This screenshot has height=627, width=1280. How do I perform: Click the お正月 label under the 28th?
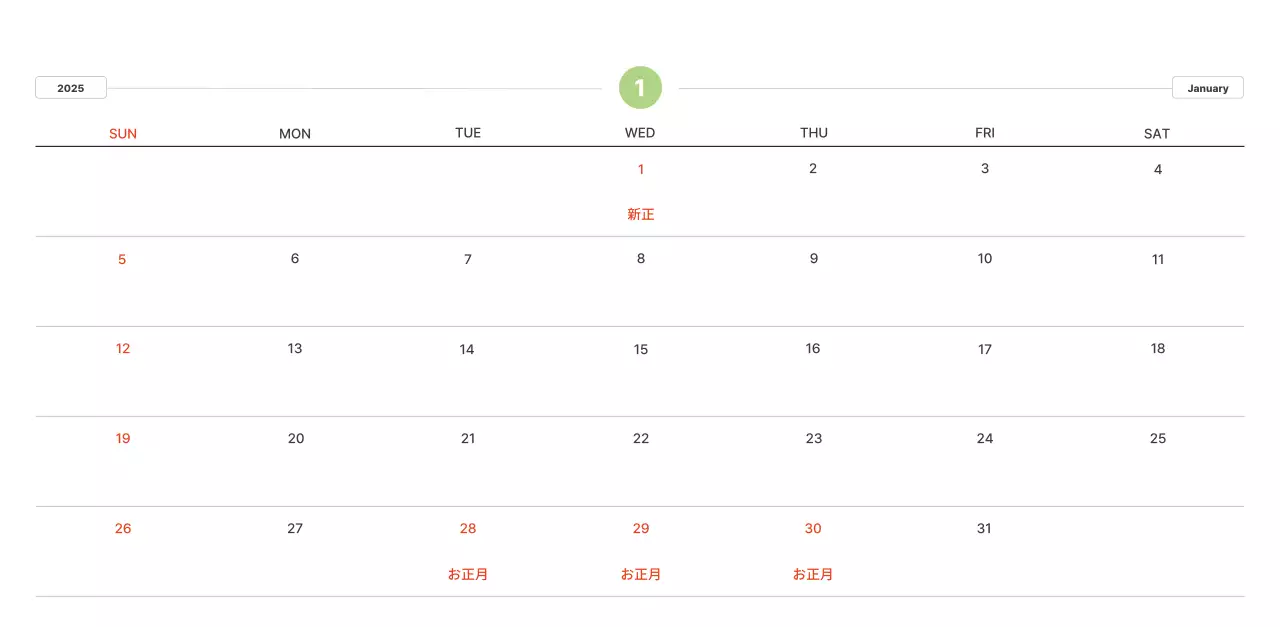[468, 574]
